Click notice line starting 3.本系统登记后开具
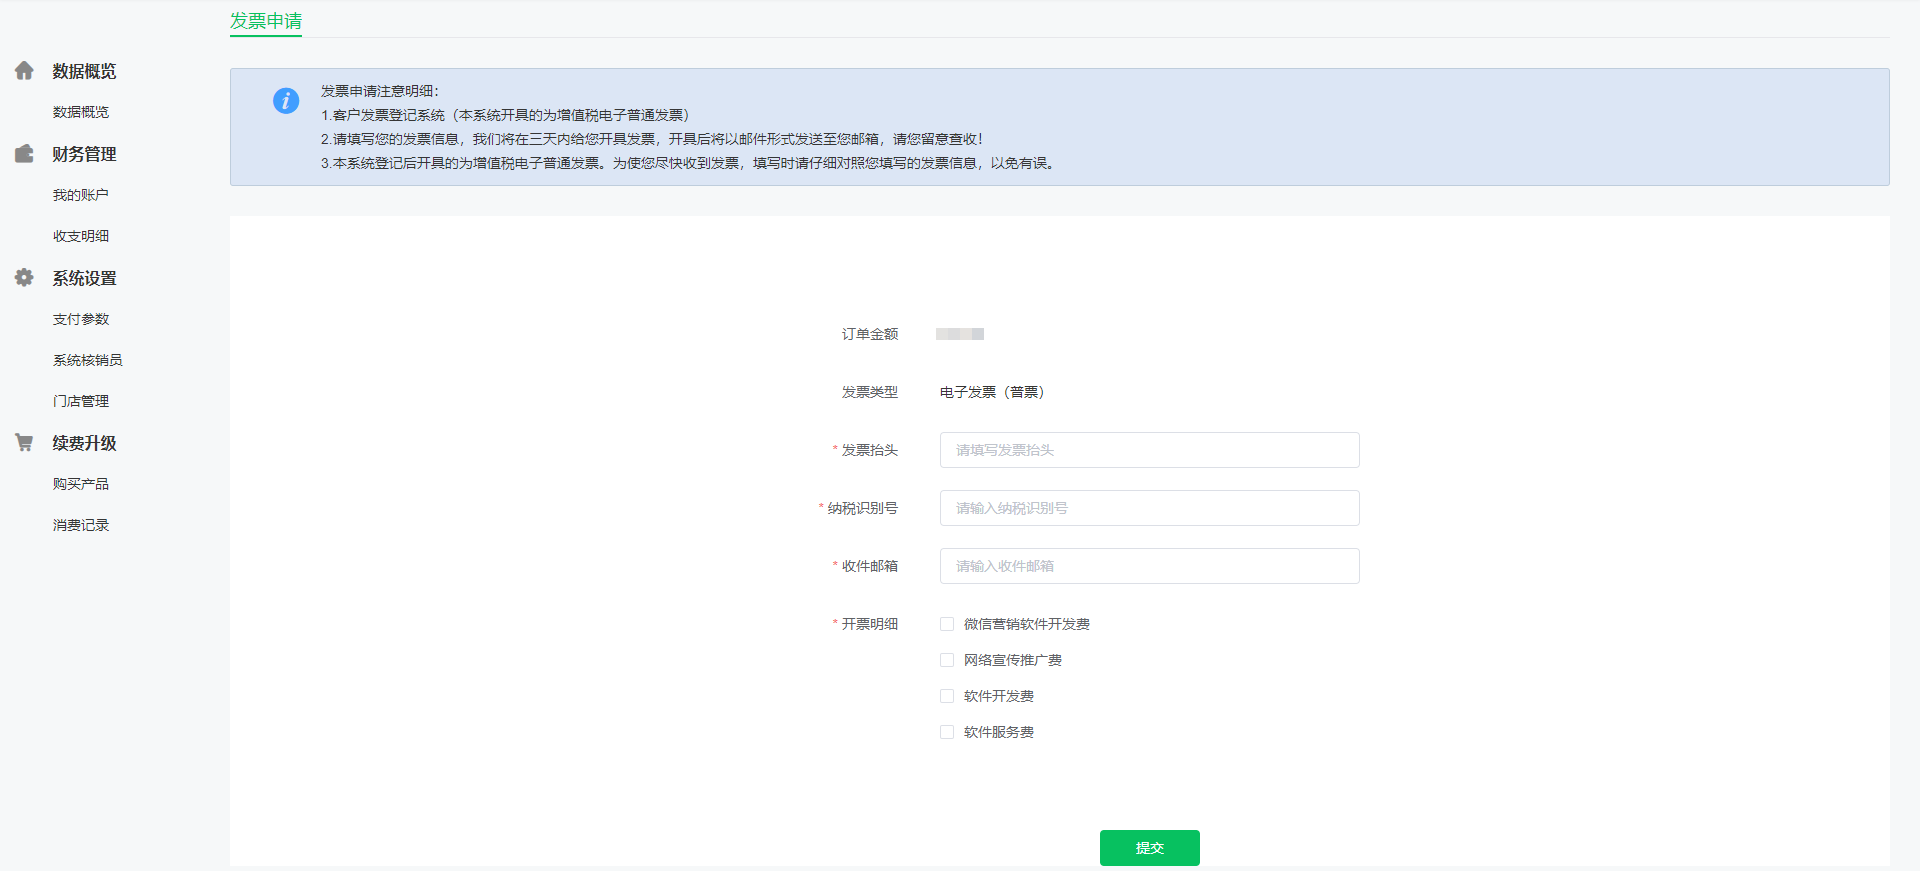Screen dimensions: 1920x871 point(688,163)
